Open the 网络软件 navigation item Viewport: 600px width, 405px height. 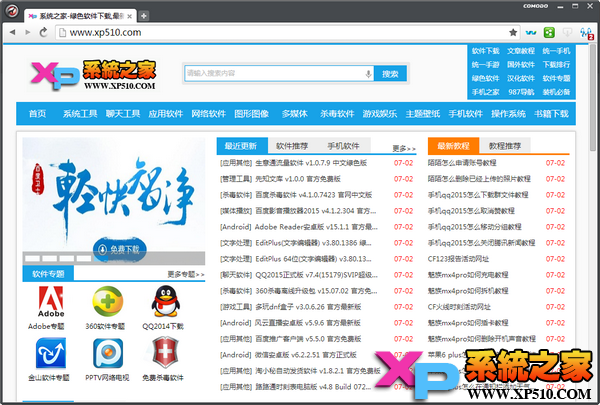pos(209,114)
